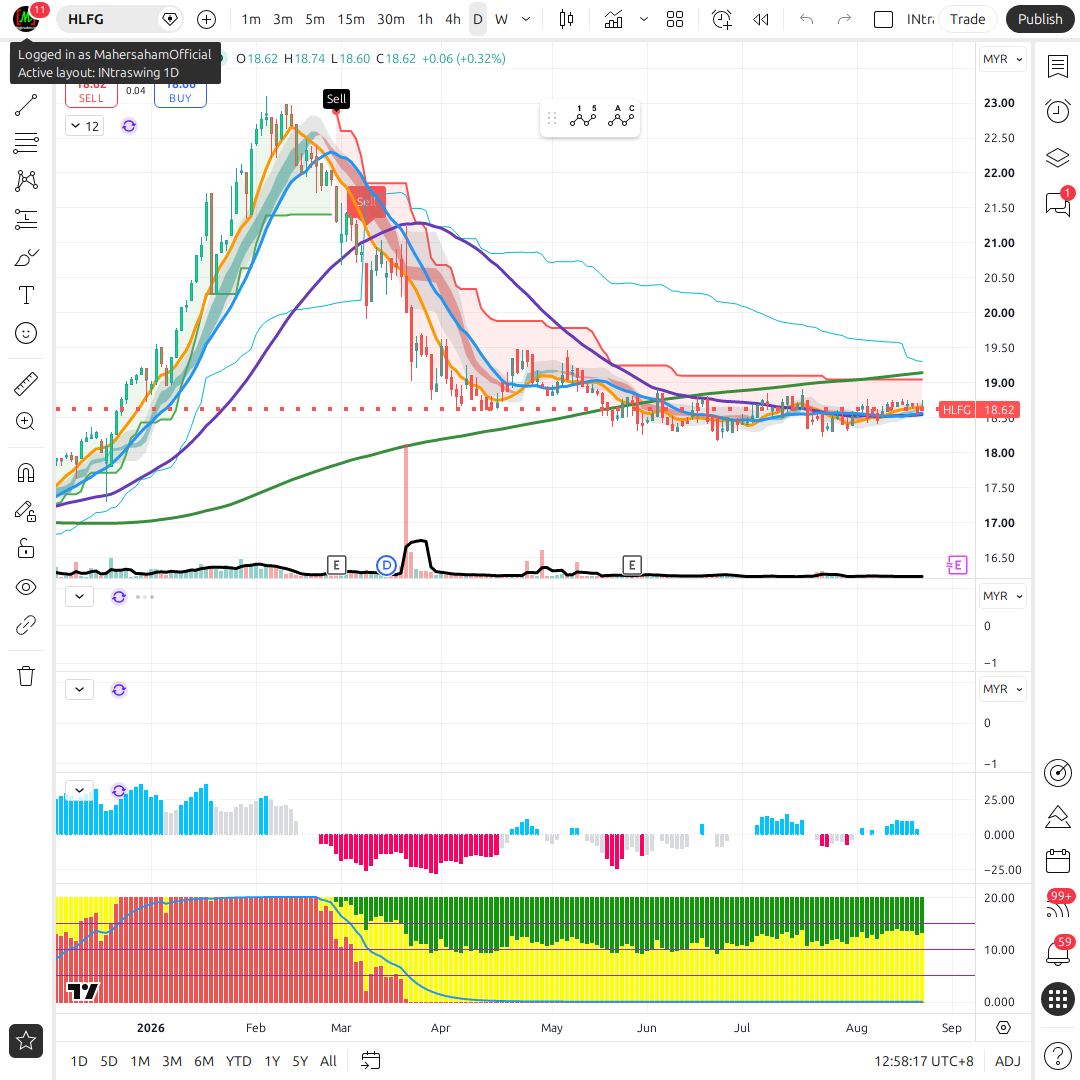
Task: Set range to YTD
Action: tap(238, 1061)
